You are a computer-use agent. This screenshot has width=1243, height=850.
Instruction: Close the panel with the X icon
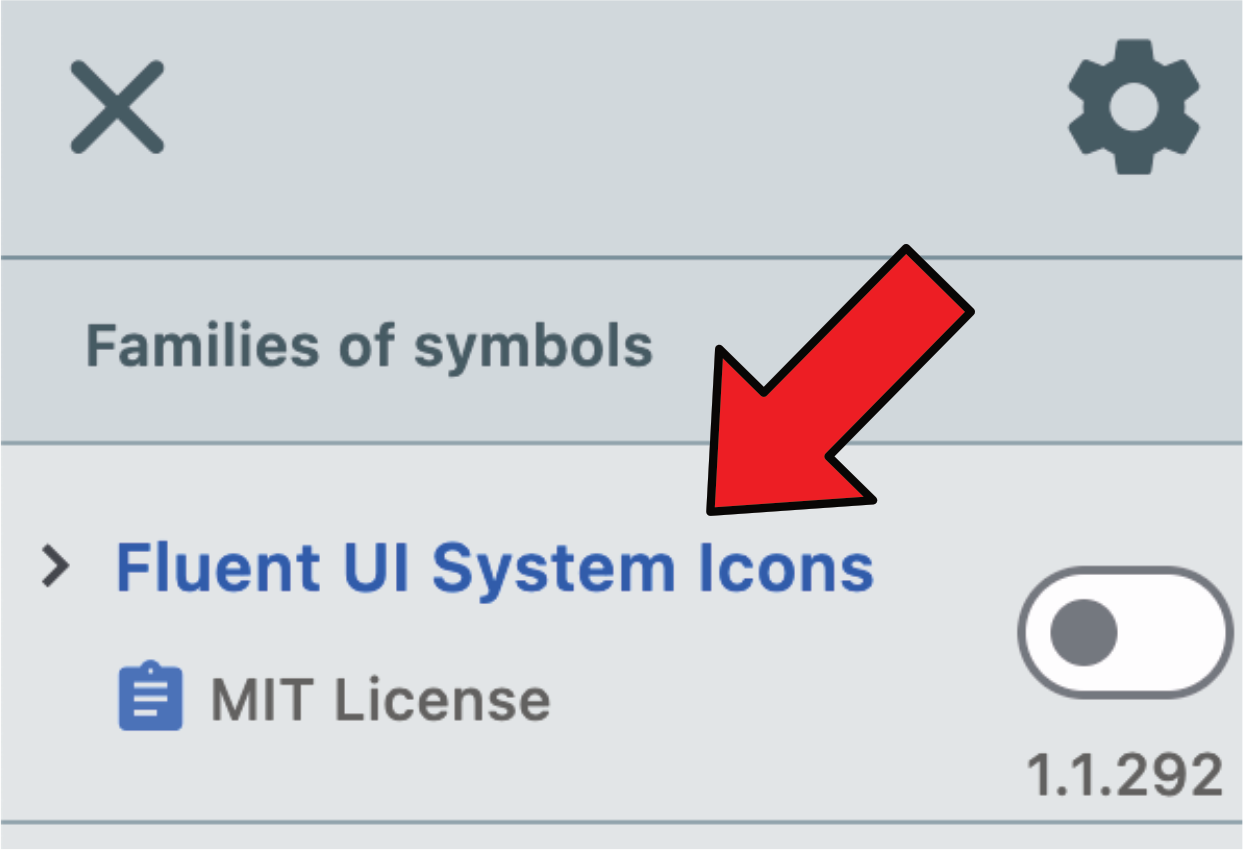tap(117, 107)
